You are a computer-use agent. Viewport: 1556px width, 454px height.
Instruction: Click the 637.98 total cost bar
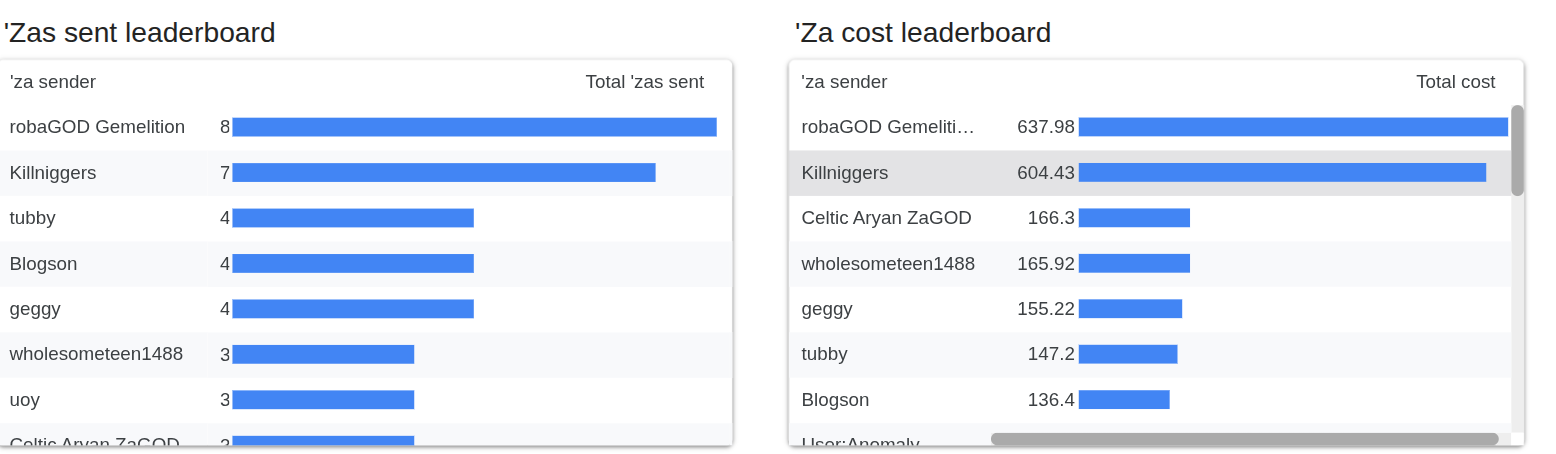(x=1292, y=127)
